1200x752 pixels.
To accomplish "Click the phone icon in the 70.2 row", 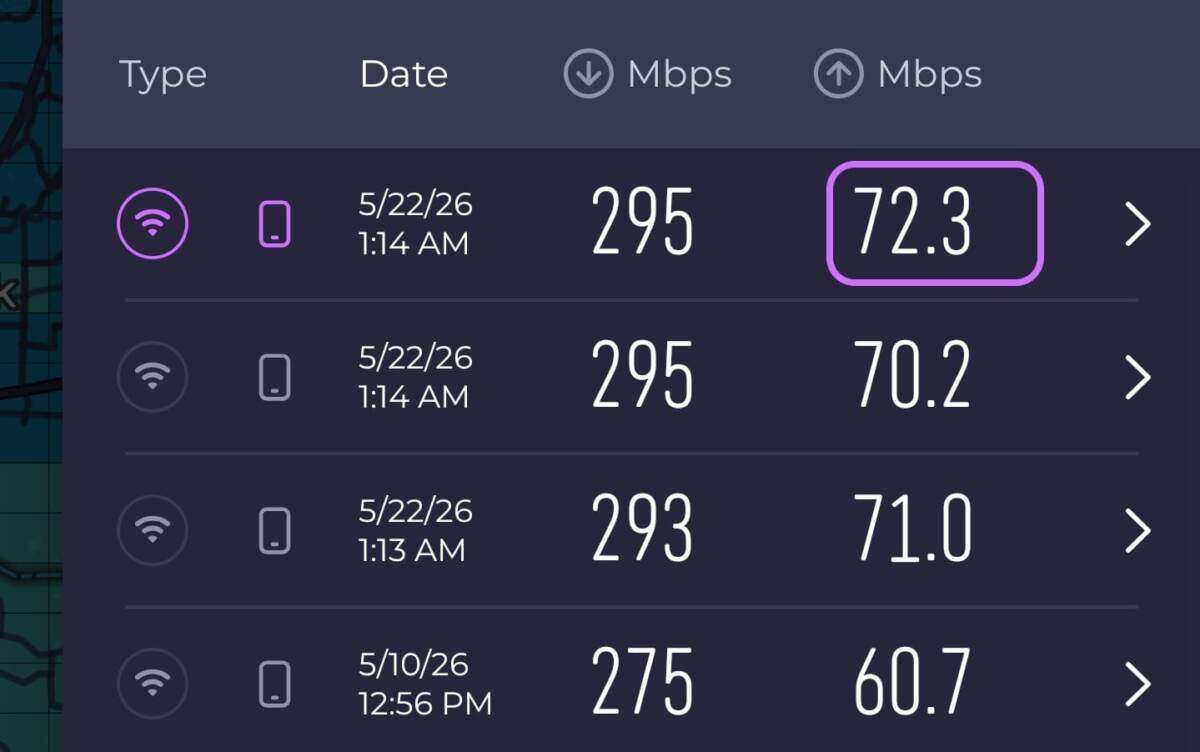I will [275, 377].
